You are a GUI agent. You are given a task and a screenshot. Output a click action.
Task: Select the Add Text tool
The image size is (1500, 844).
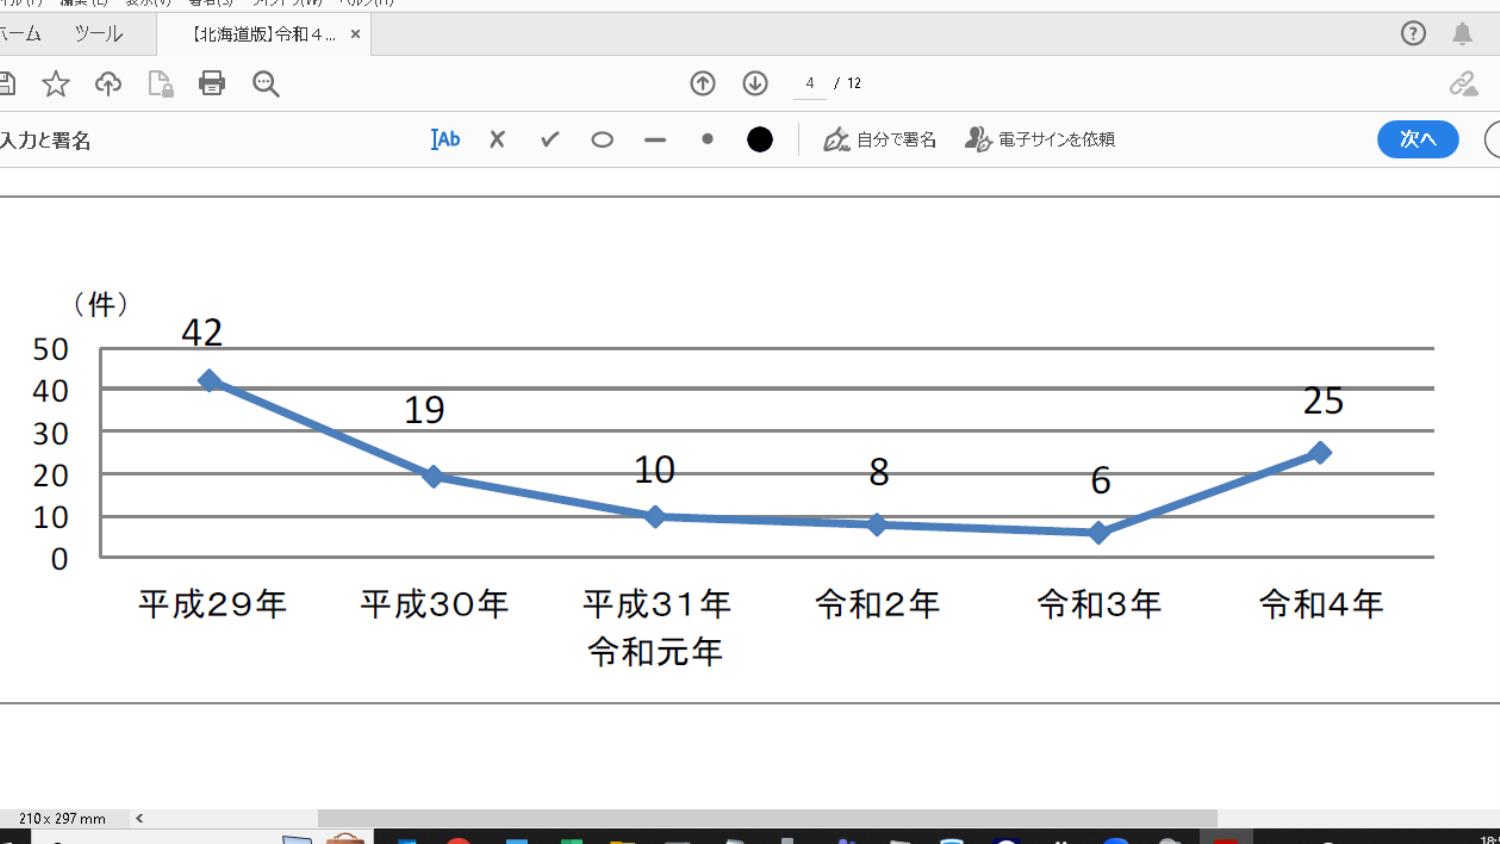[x=444, y=139]
